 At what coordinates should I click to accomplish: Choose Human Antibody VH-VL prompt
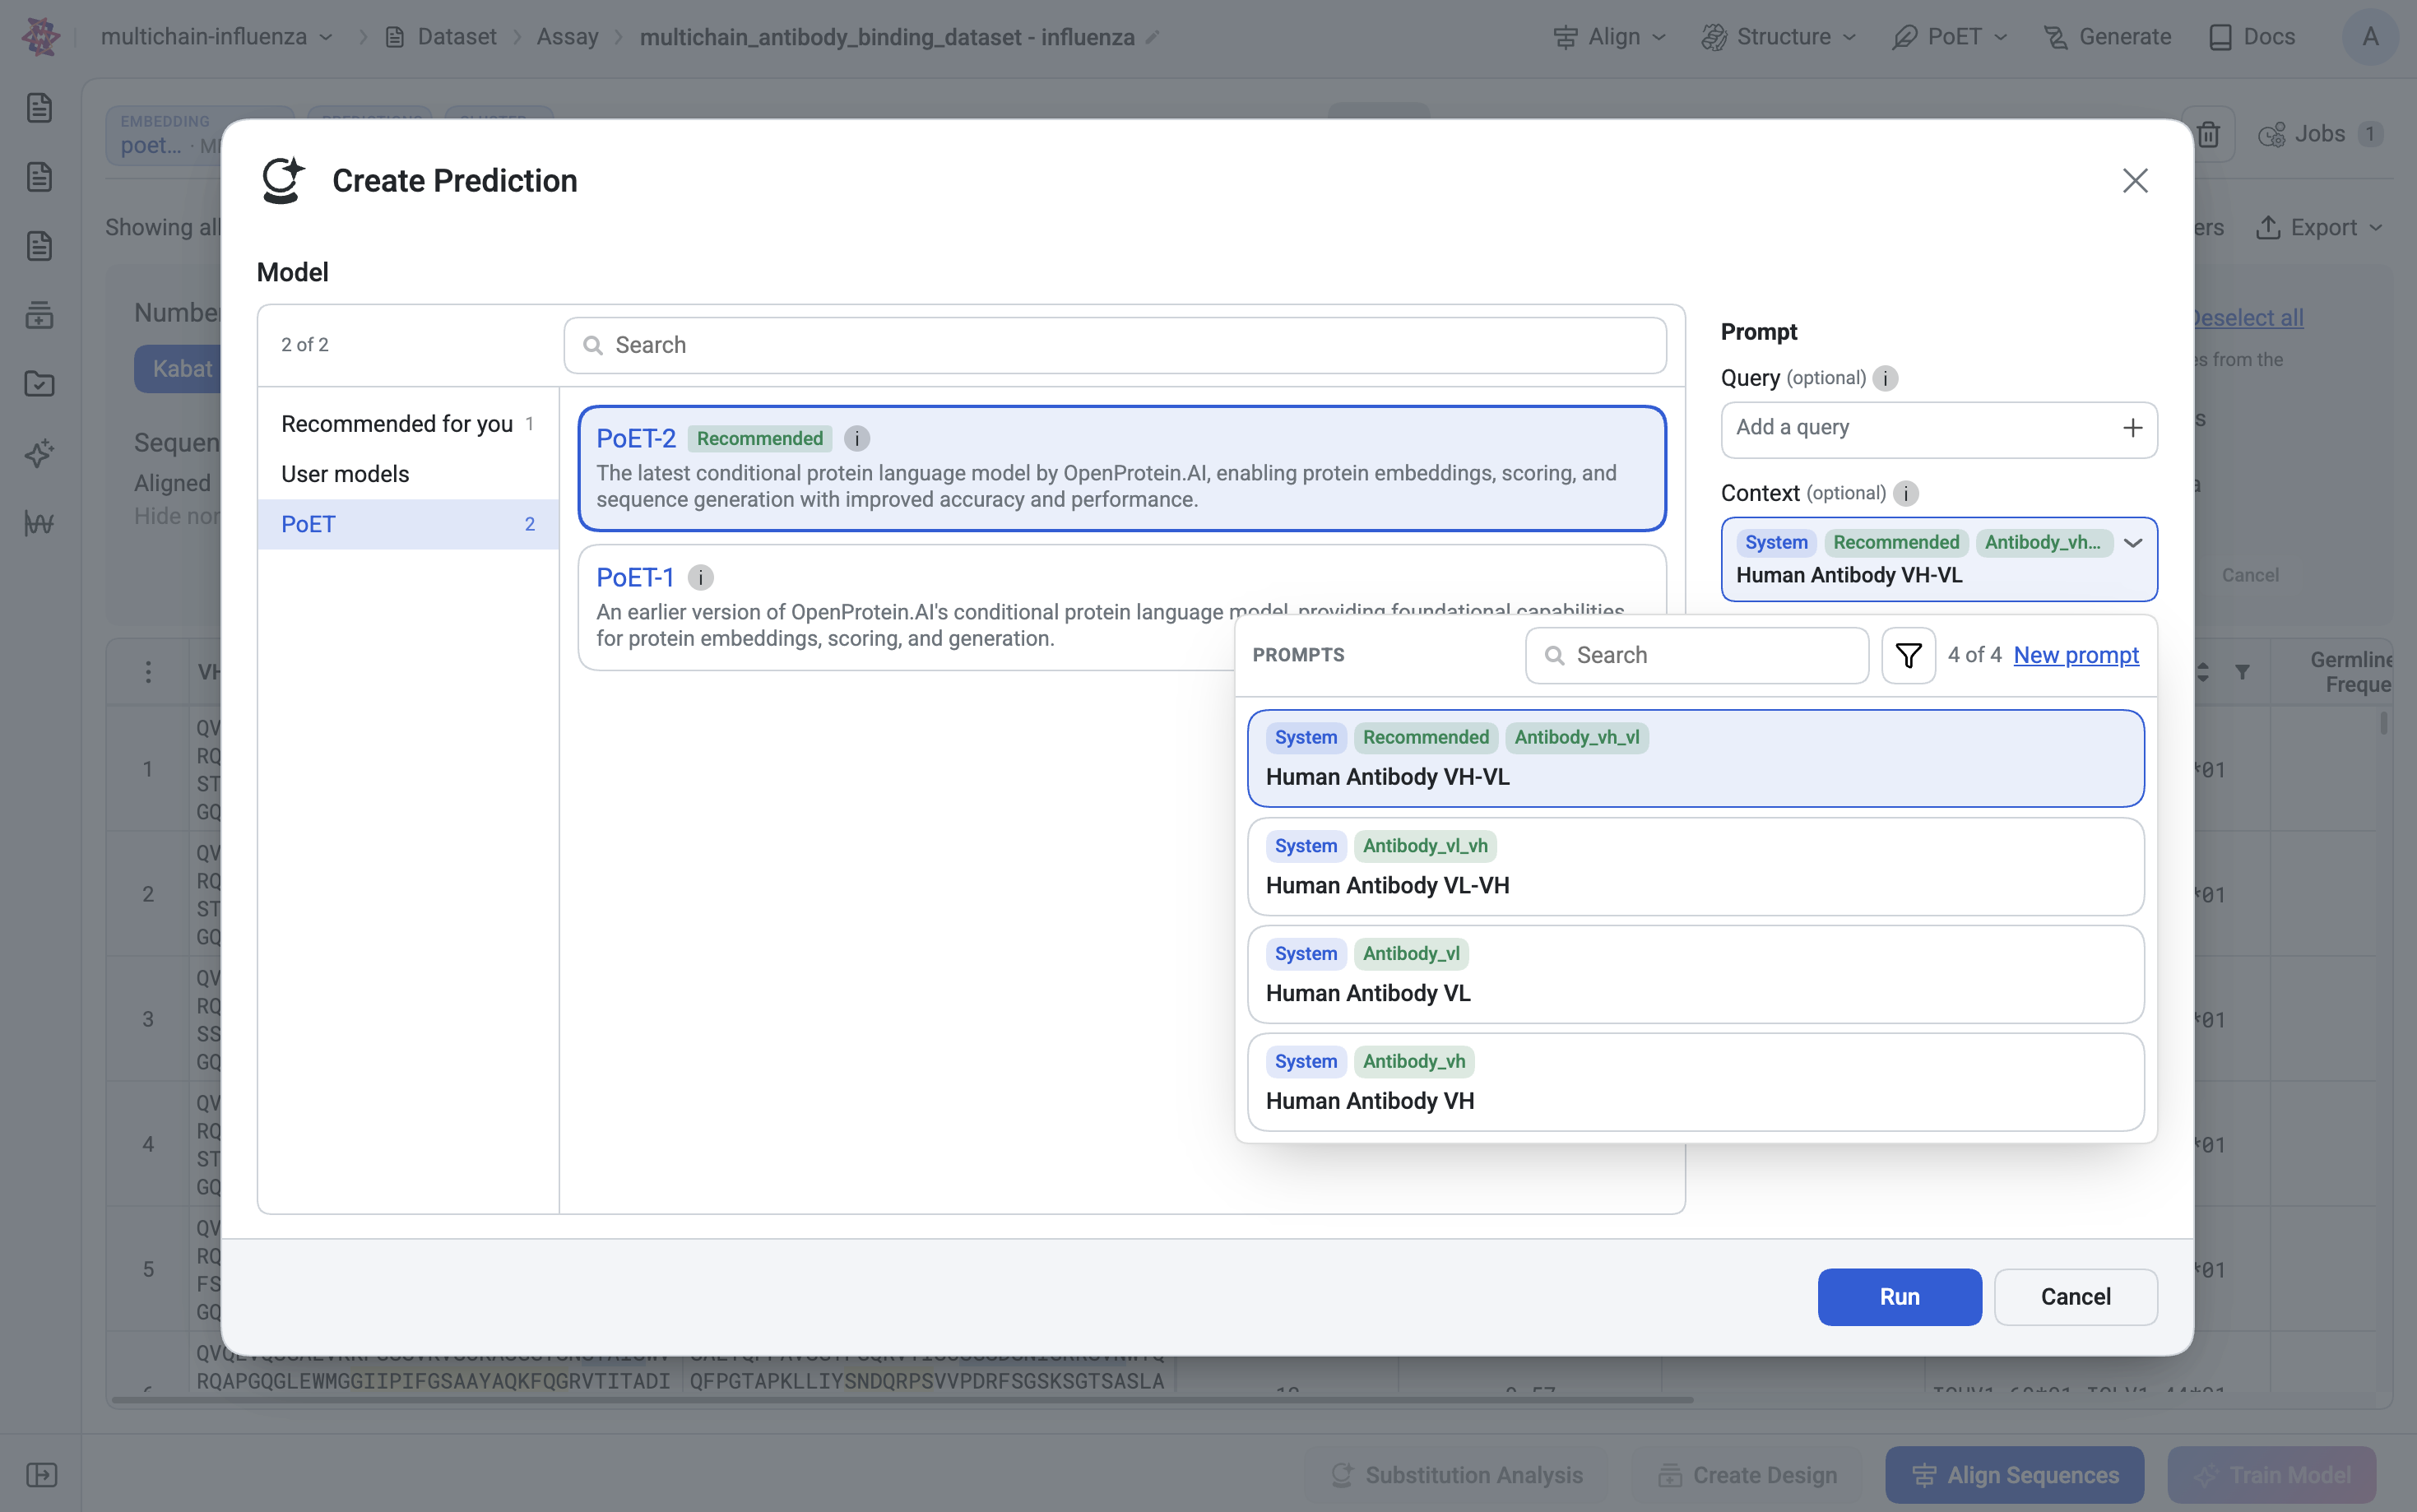(1696, 758)
